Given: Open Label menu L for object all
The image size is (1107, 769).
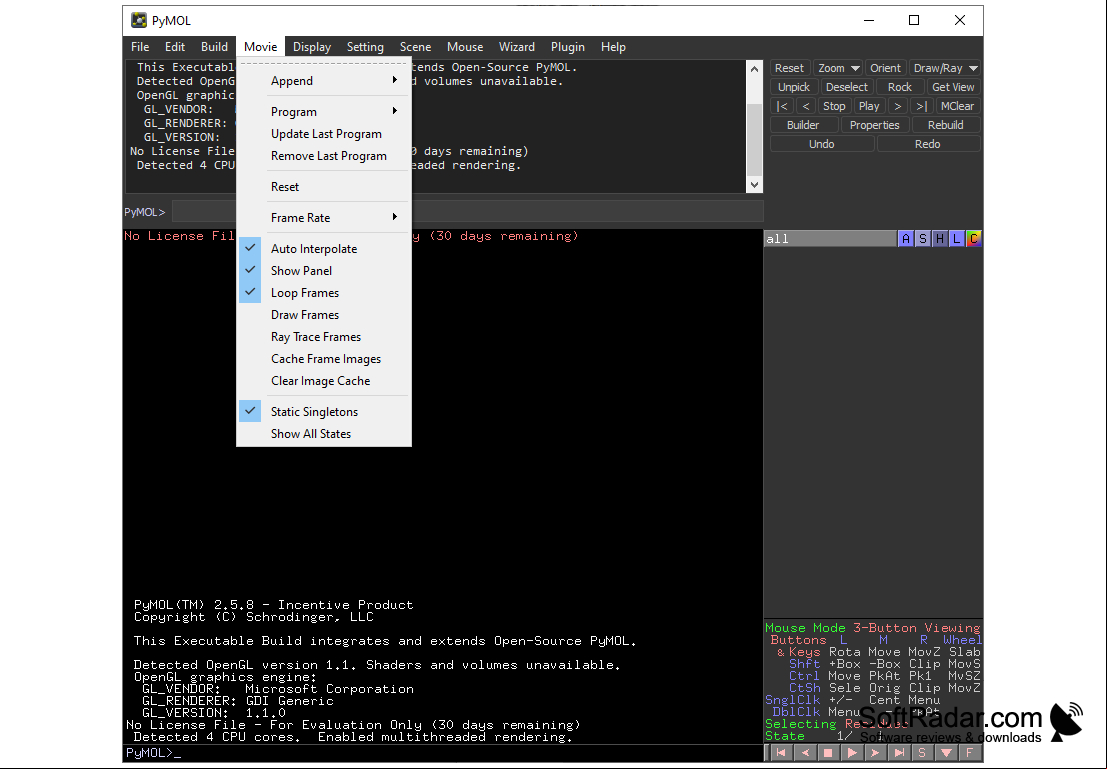Looking at the screenshot, I should pyautogui.click(x=956, y=239).
